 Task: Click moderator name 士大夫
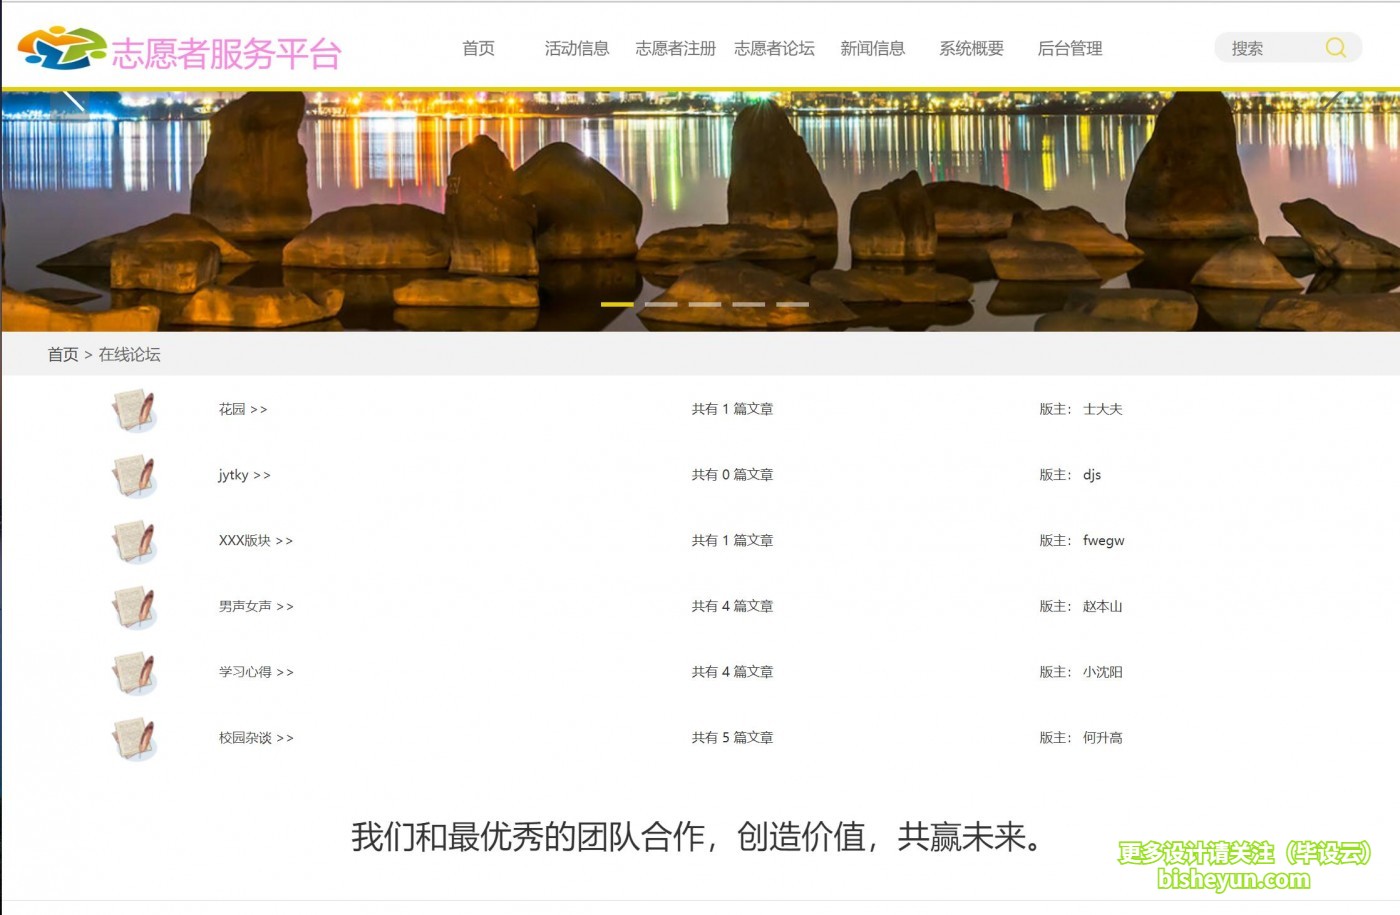(1103, 409)
